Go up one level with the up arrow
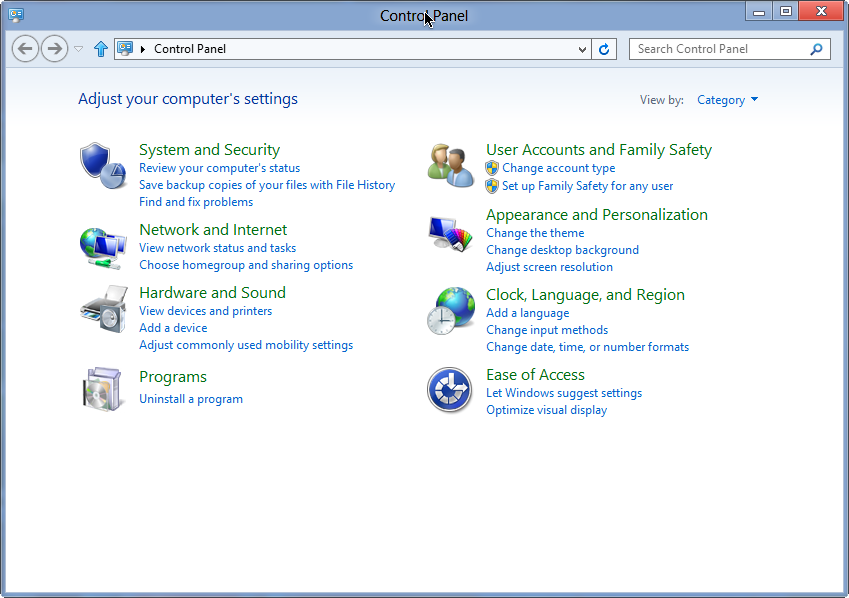 coord(101,49)
